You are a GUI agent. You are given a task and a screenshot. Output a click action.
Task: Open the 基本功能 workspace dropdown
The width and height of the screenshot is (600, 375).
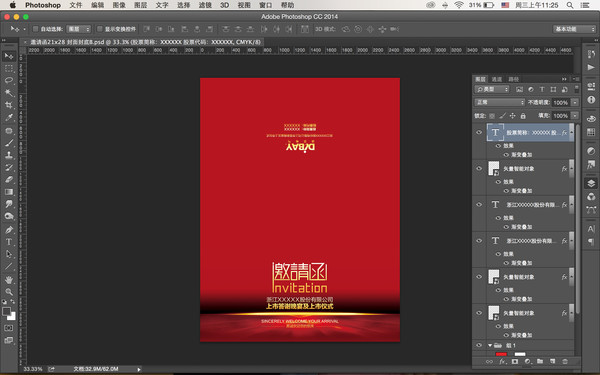pos(574,29)
